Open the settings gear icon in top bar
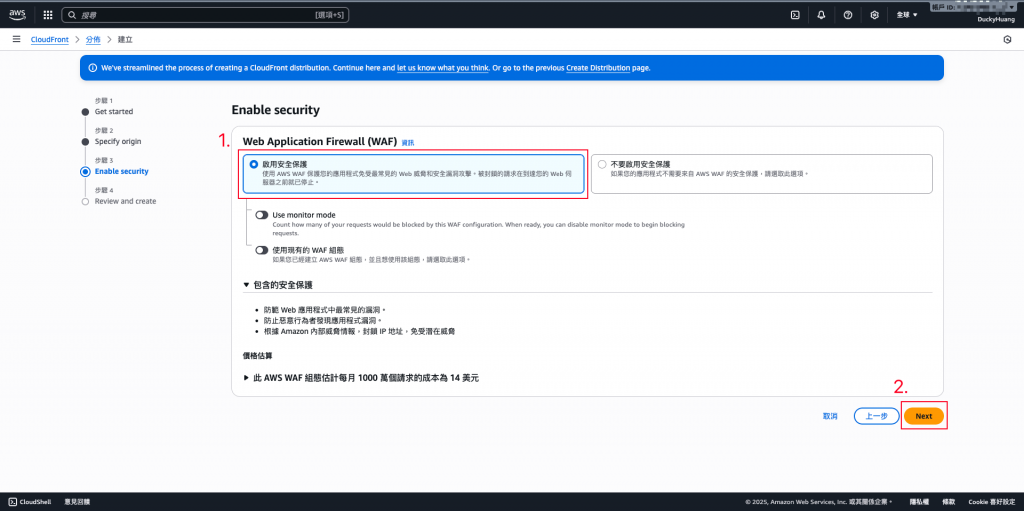 (874, 14)
